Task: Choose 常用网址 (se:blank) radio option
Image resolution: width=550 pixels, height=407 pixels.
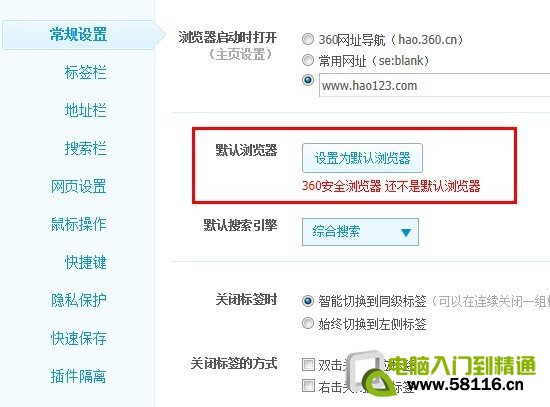Action: pyautogui.click(x=308, y=60)
